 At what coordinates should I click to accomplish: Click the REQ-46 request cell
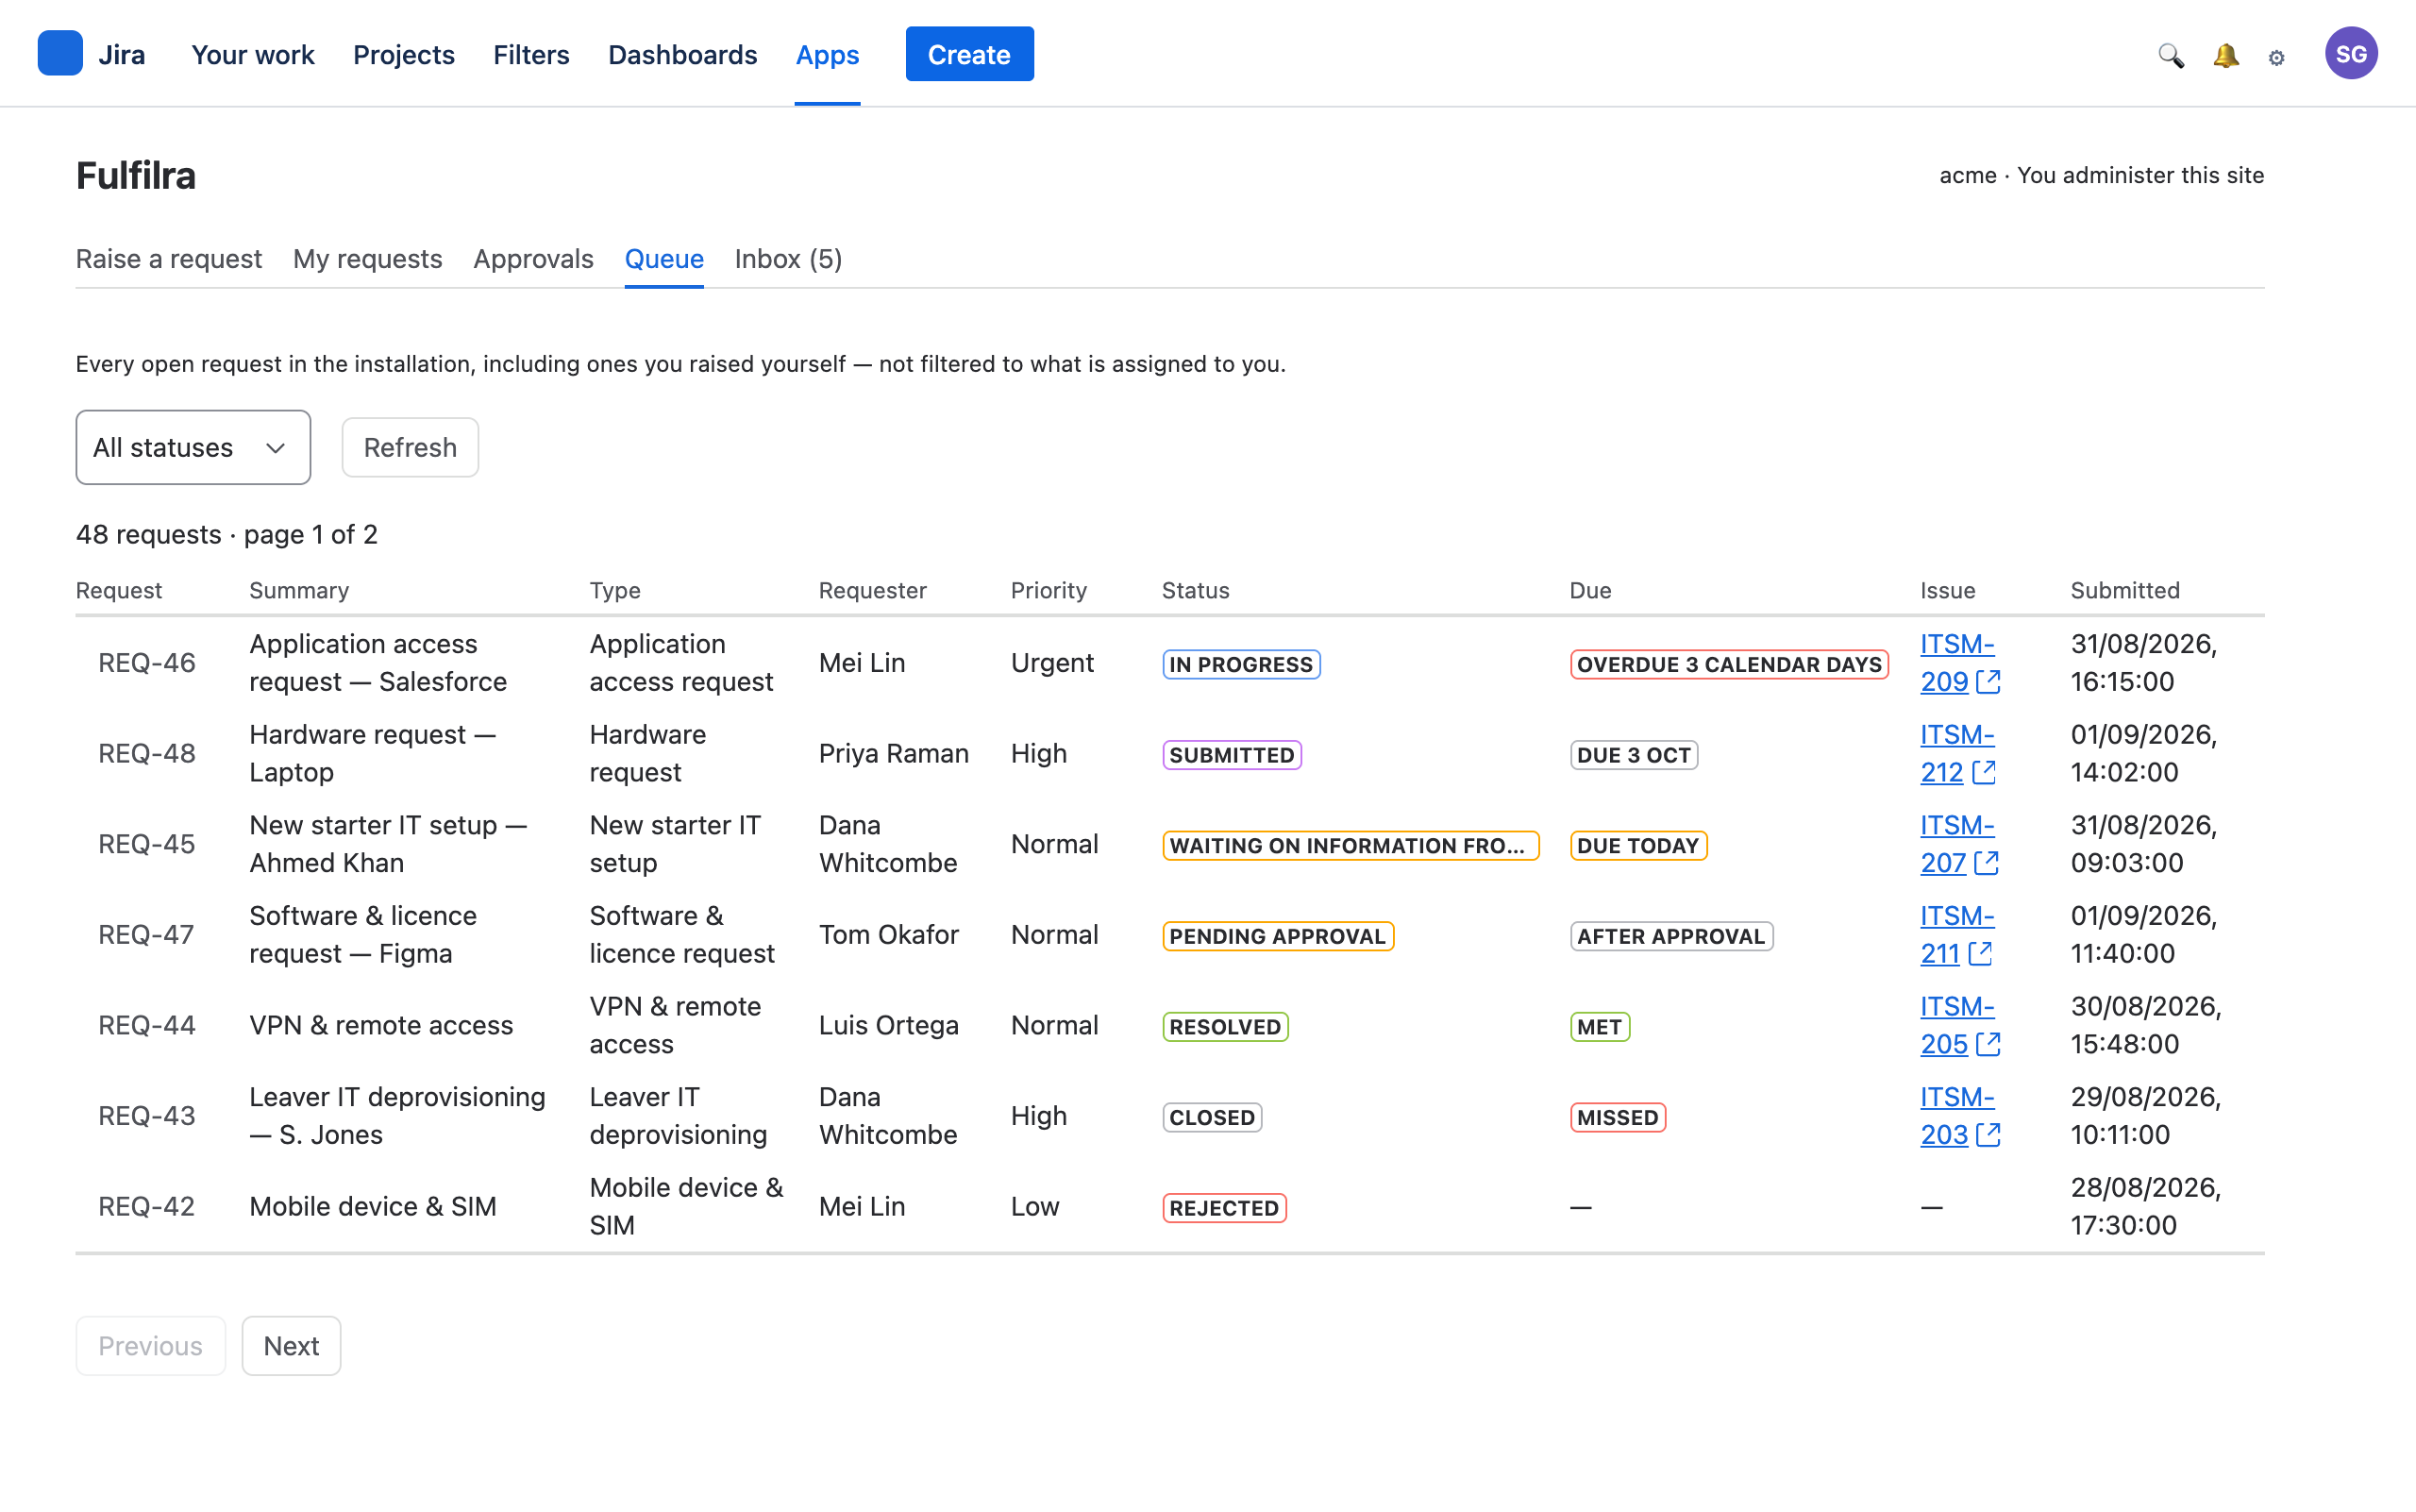pyautogui.click(x=147, y=663)
